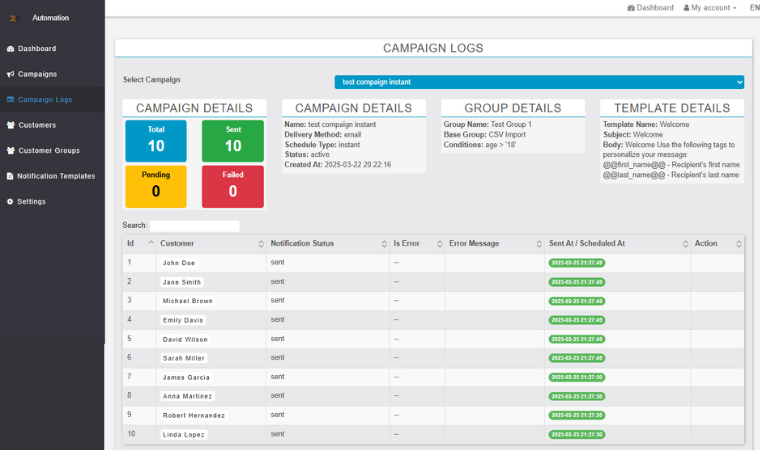
Task: Click customer John Doe
Action: [179, 263]
